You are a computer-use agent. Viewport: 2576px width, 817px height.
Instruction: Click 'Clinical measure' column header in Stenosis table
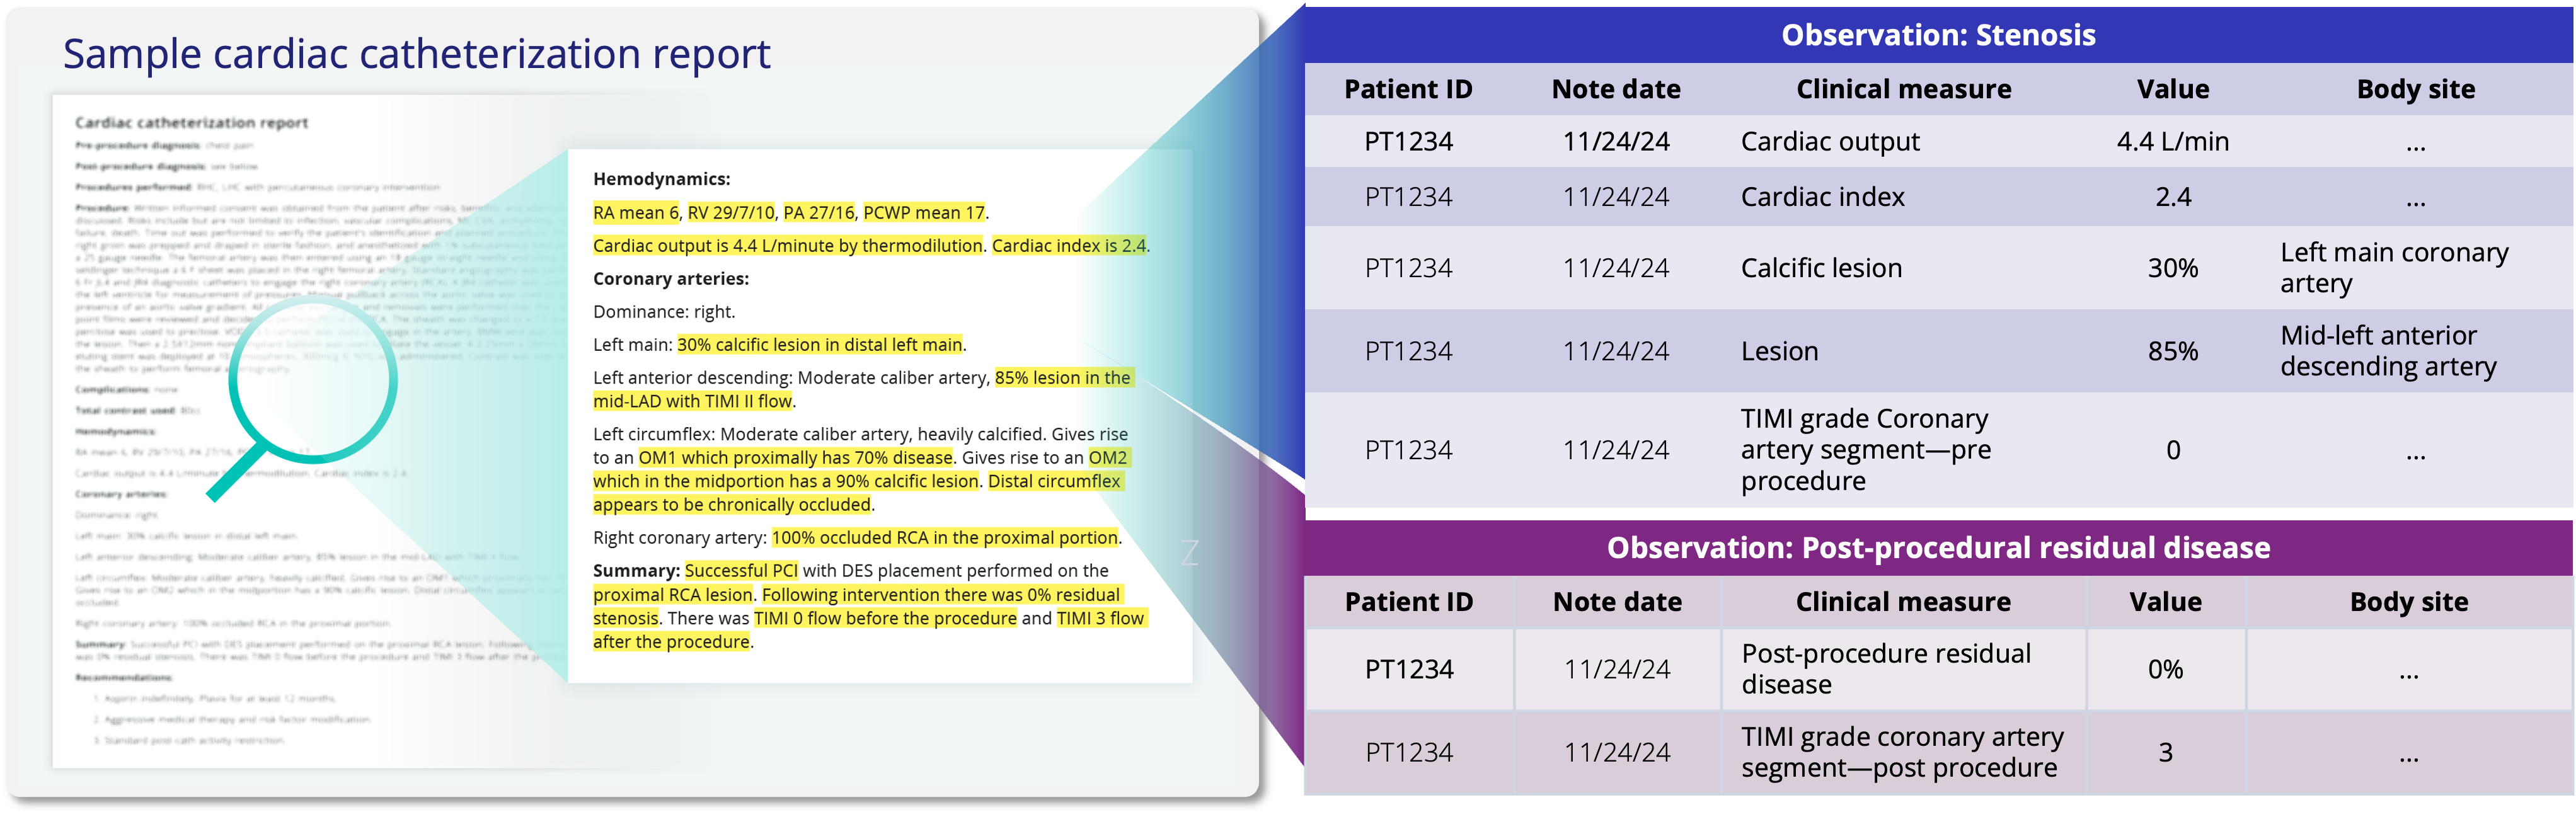pos(1903,89)
